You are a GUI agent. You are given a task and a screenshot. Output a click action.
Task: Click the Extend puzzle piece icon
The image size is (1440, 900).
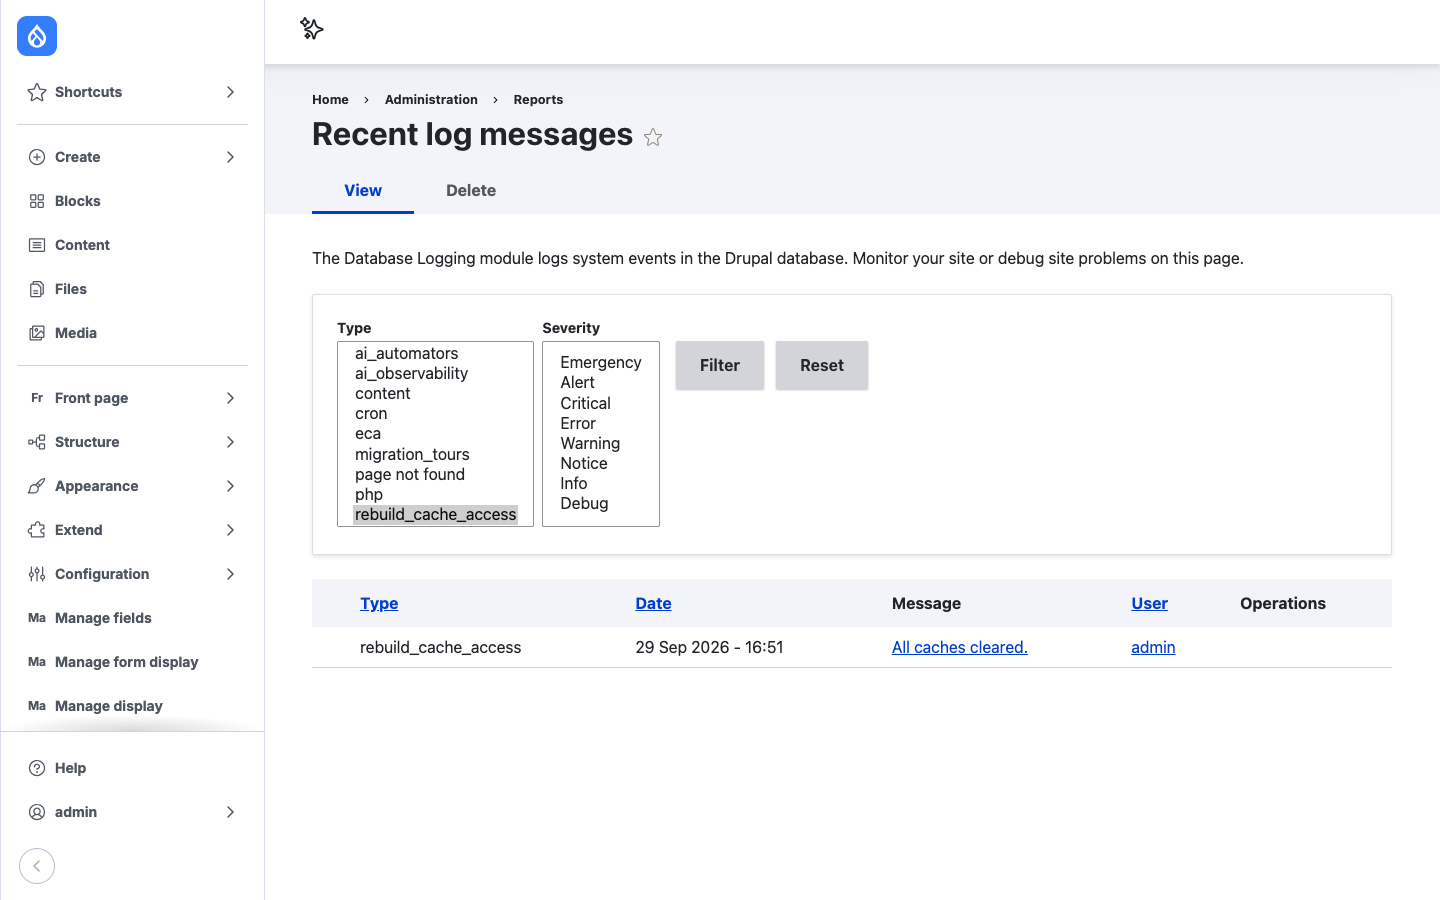[37, 530]
